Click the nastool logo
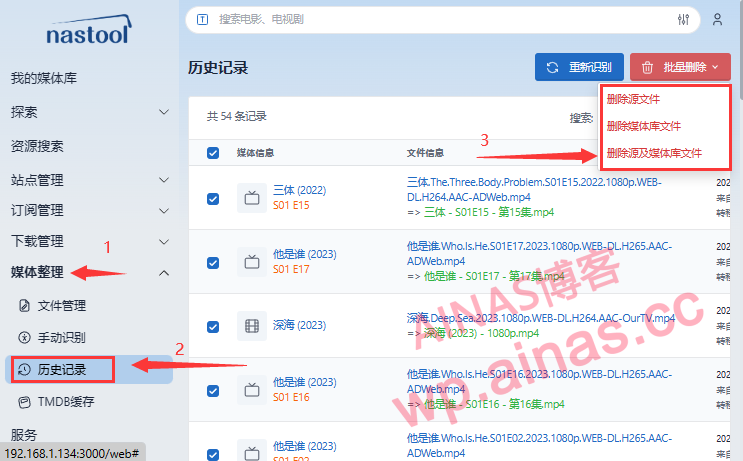Screen dimensions: 743x461 coord(89,30)
